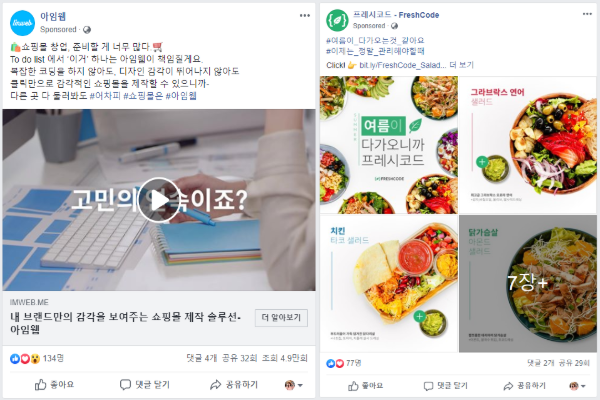The image size is (600, 400).
Task: Open the 그라브락스 연어 샐러드 image
Action: (x=527, y=145)
